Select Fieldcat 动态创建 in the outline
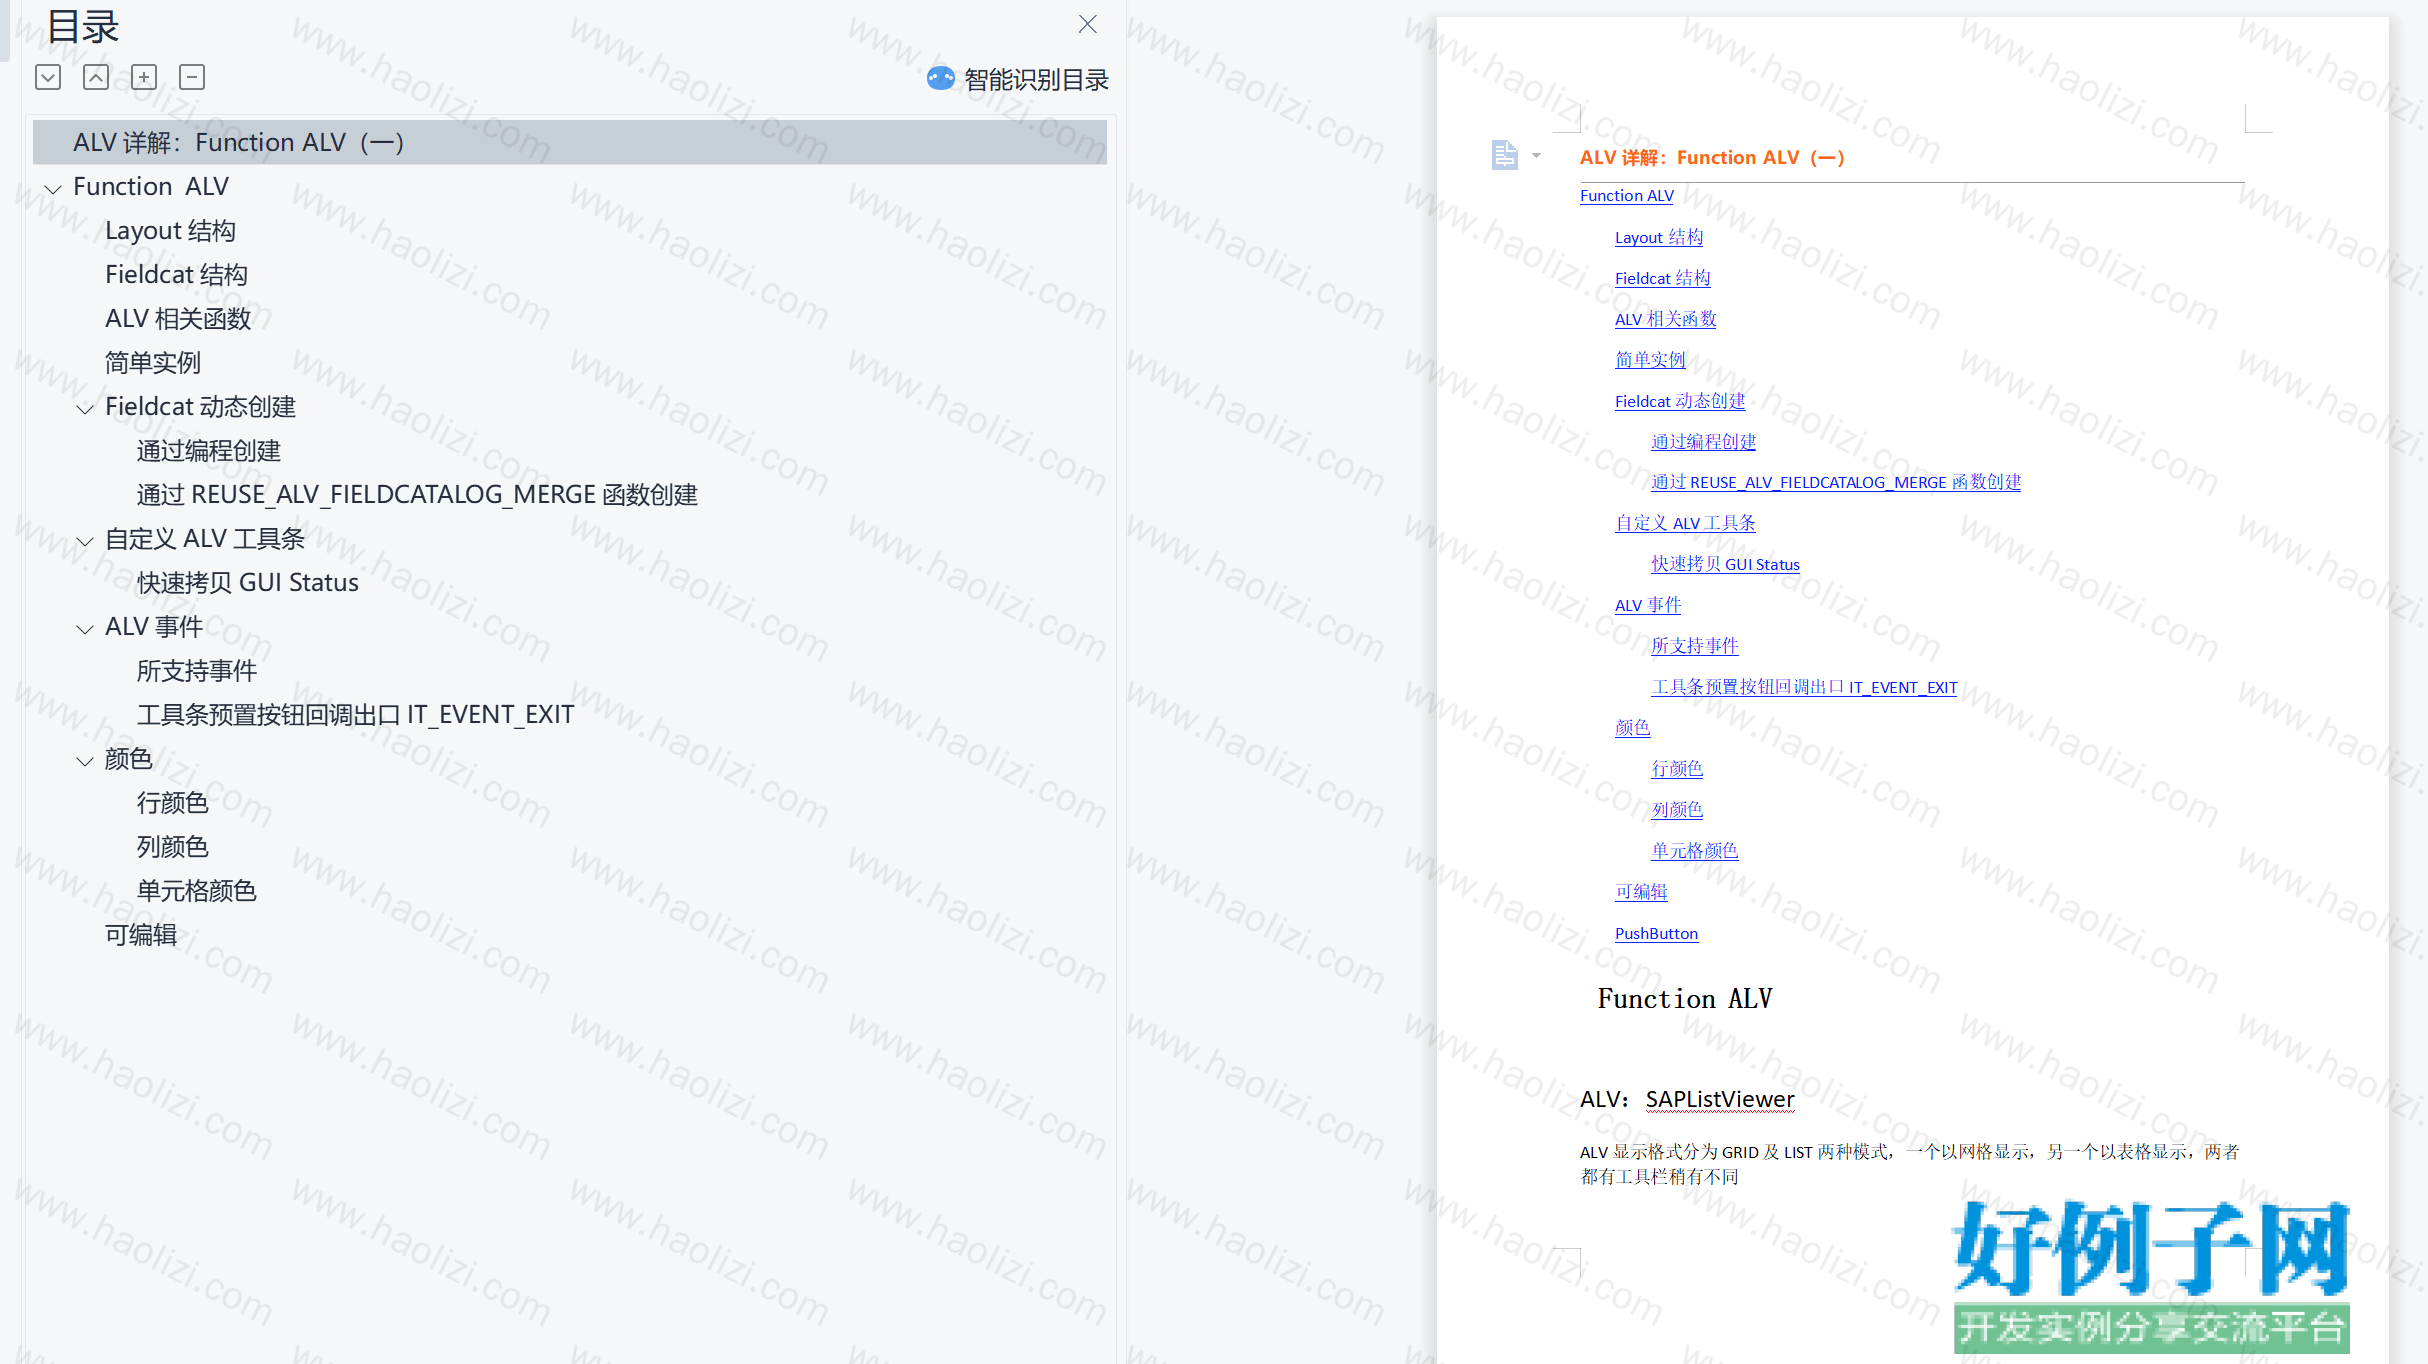2428x1364 pixels. click(200, 406)
